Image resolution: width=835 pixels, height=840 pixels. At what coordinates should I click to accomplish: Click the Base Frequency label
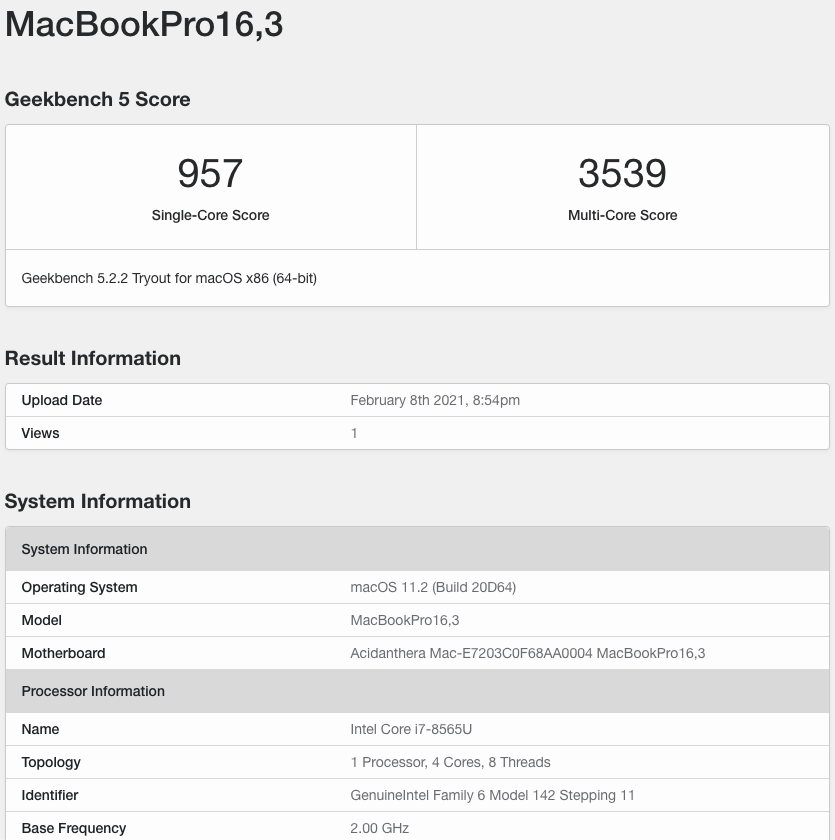click(x=74, y=828)
